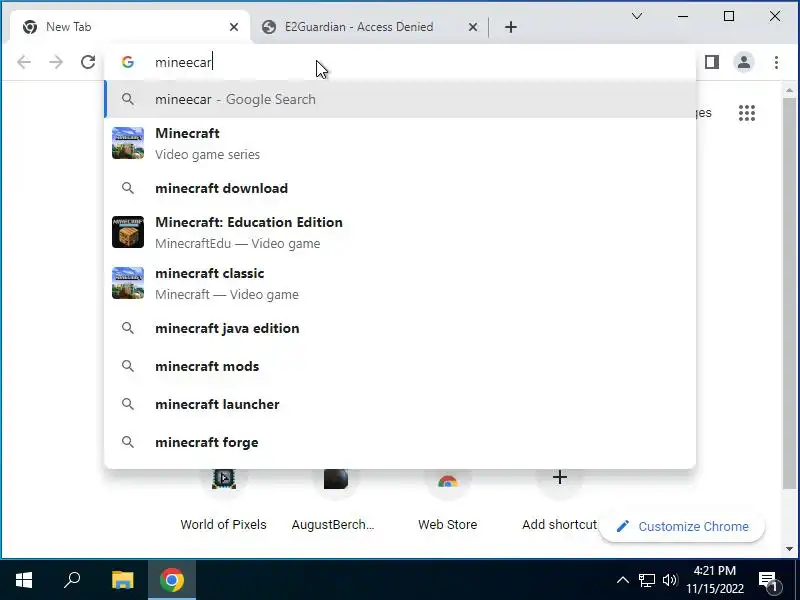Open the volume tray icon
This screenshot has width=800, height=600.
pyautogui.click(x=669, y=580)
